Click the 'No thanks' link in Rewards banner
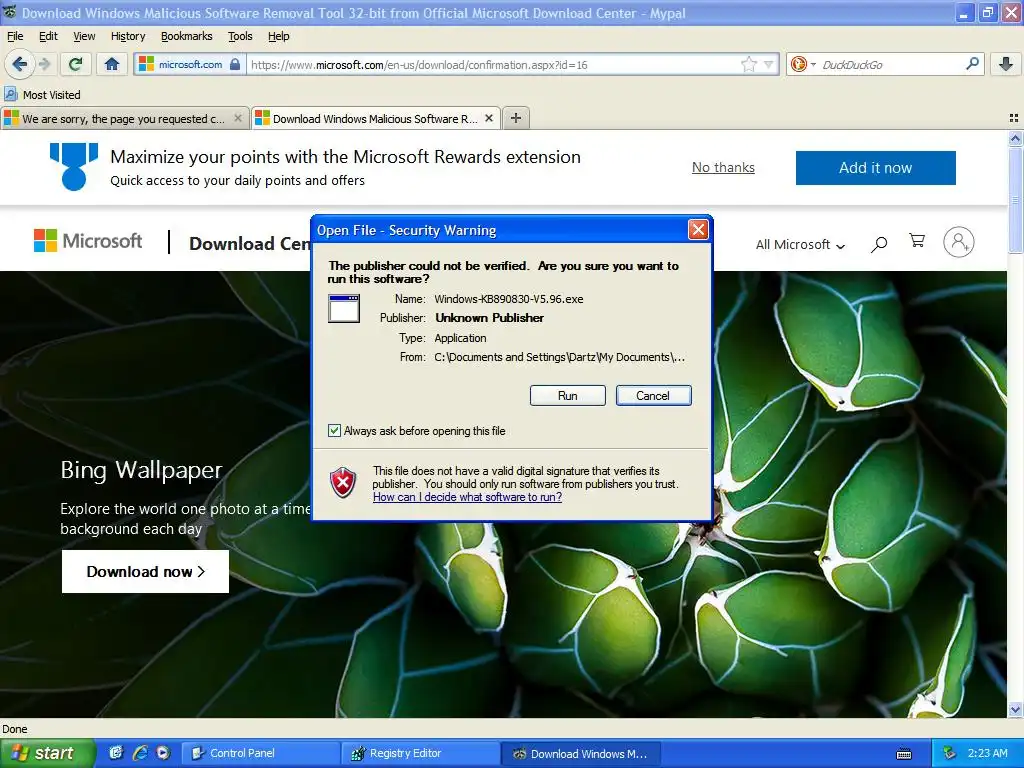Viewport: 1024px width, 768px height. point(723,168)
